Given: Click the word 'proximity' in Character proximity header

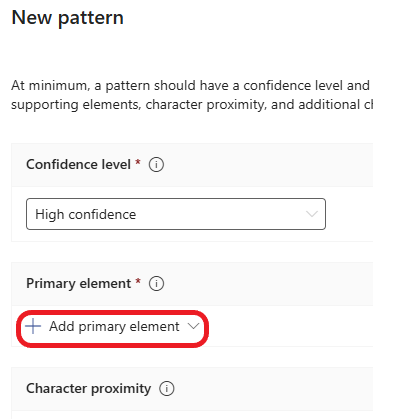Looking at the screenshot, I should click(x=121, y=389).
